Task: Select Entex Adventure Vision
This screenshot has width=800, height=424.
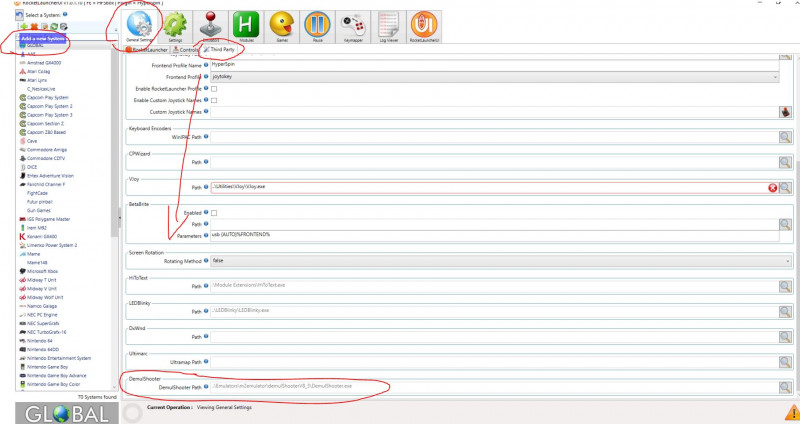Action: pyautogui.click(x=50, y=176)
